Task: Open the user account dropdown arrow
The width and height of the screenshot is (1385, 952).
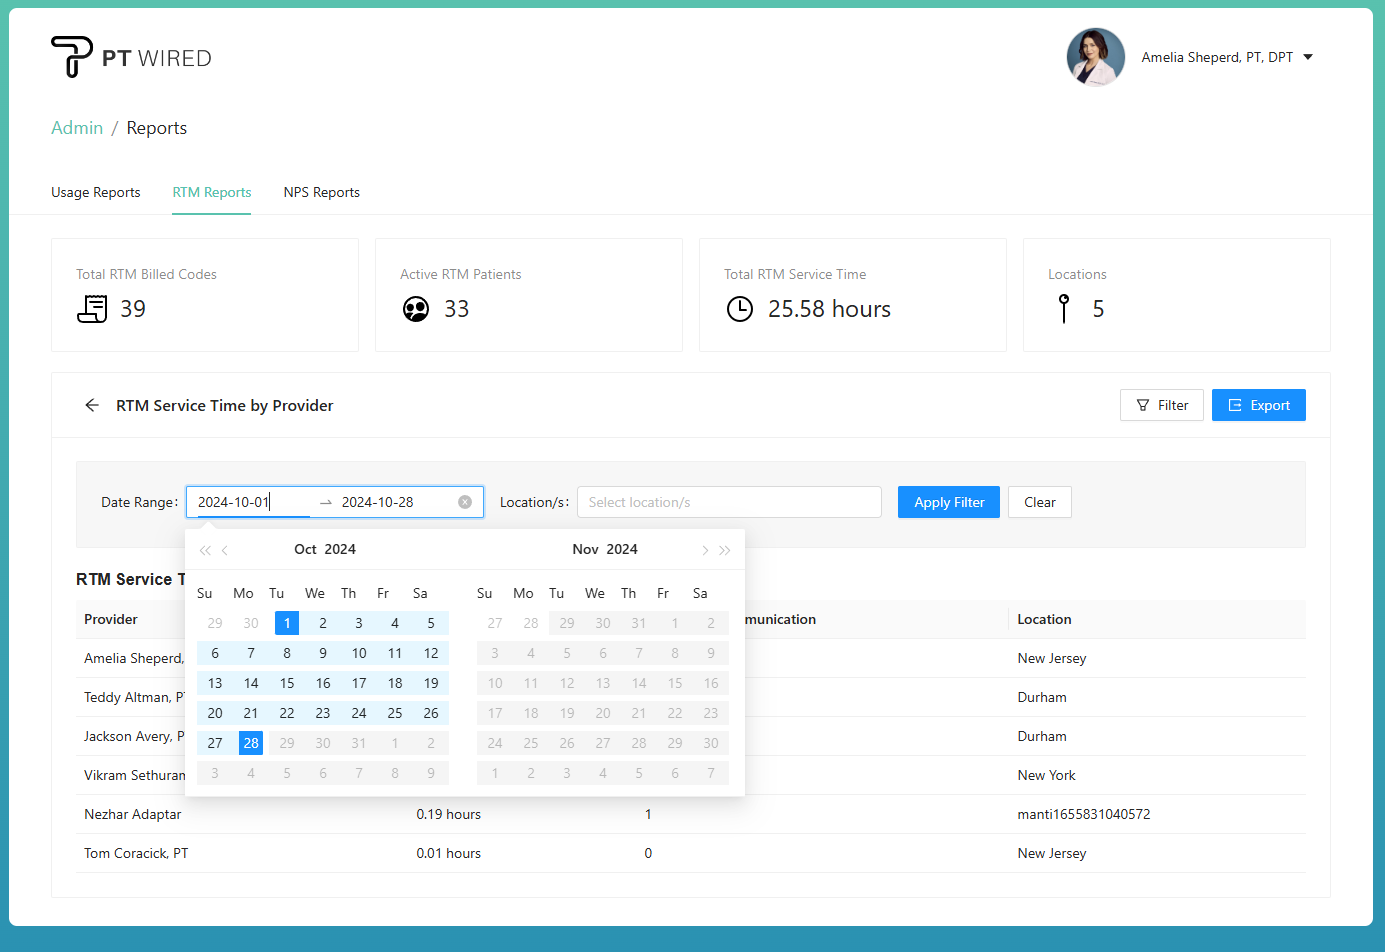Action: coord(1308,57)
